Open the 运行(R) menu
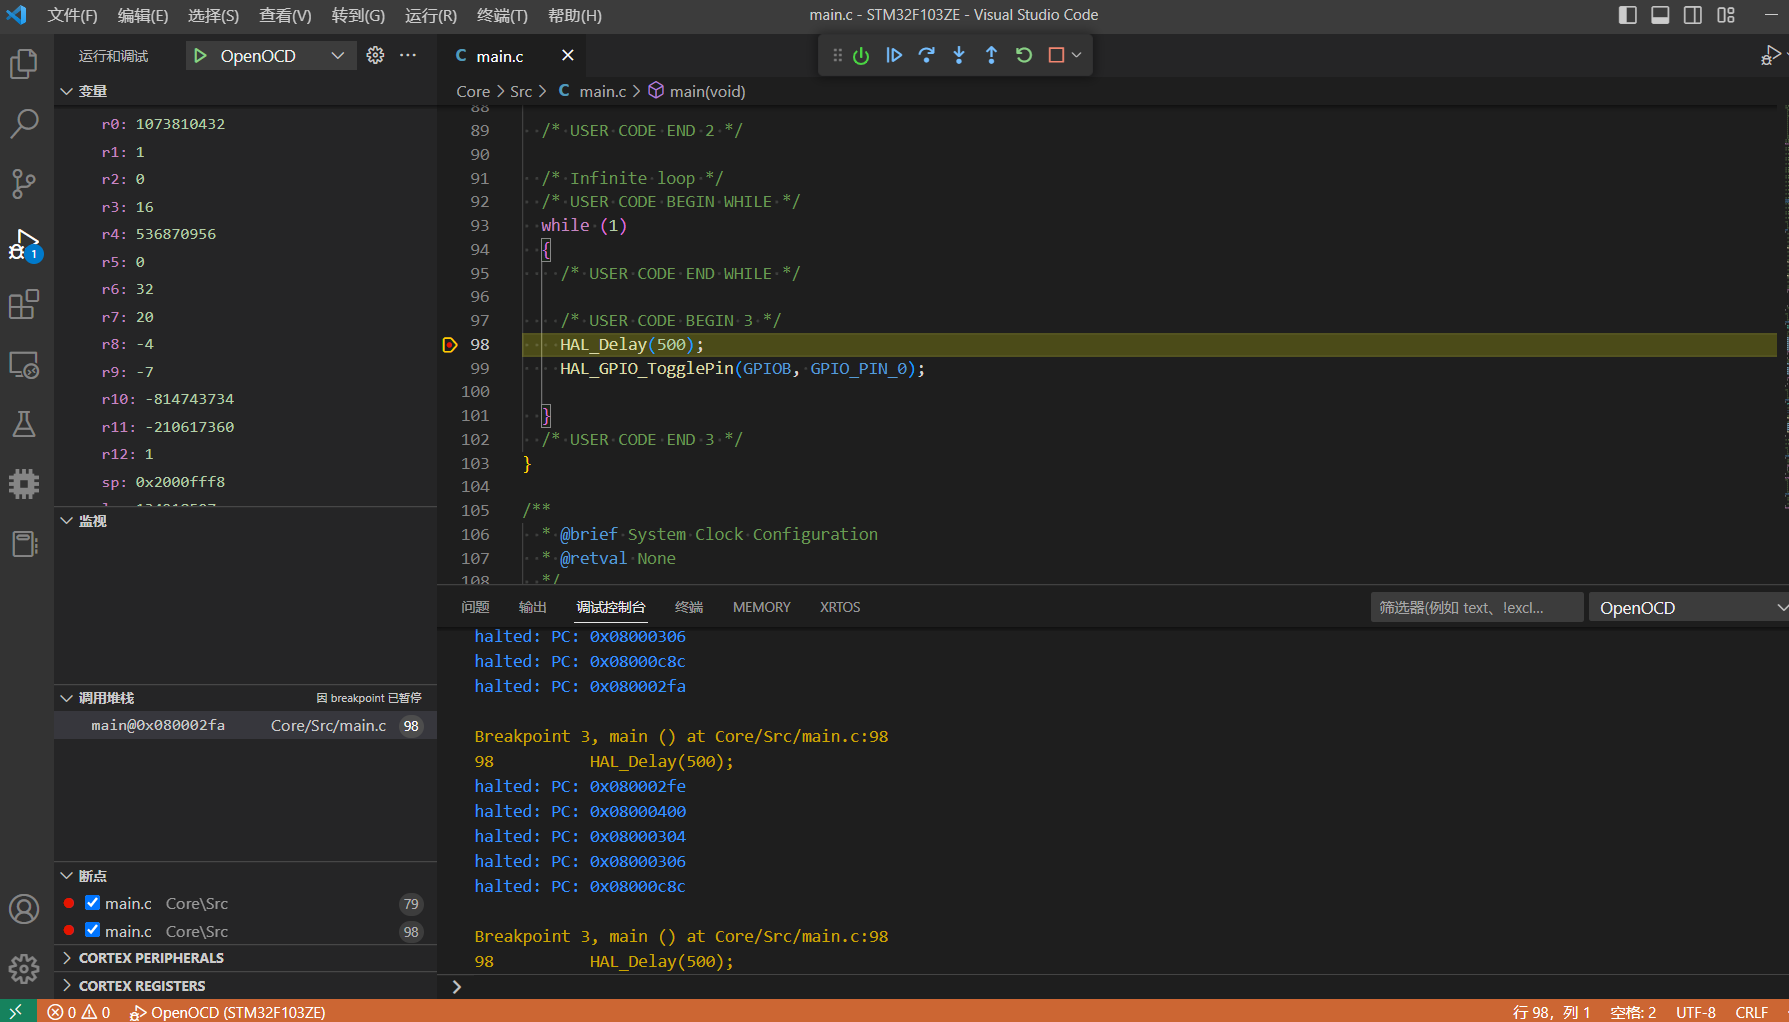This screenshot has width=1789, height=1022. 431,15
